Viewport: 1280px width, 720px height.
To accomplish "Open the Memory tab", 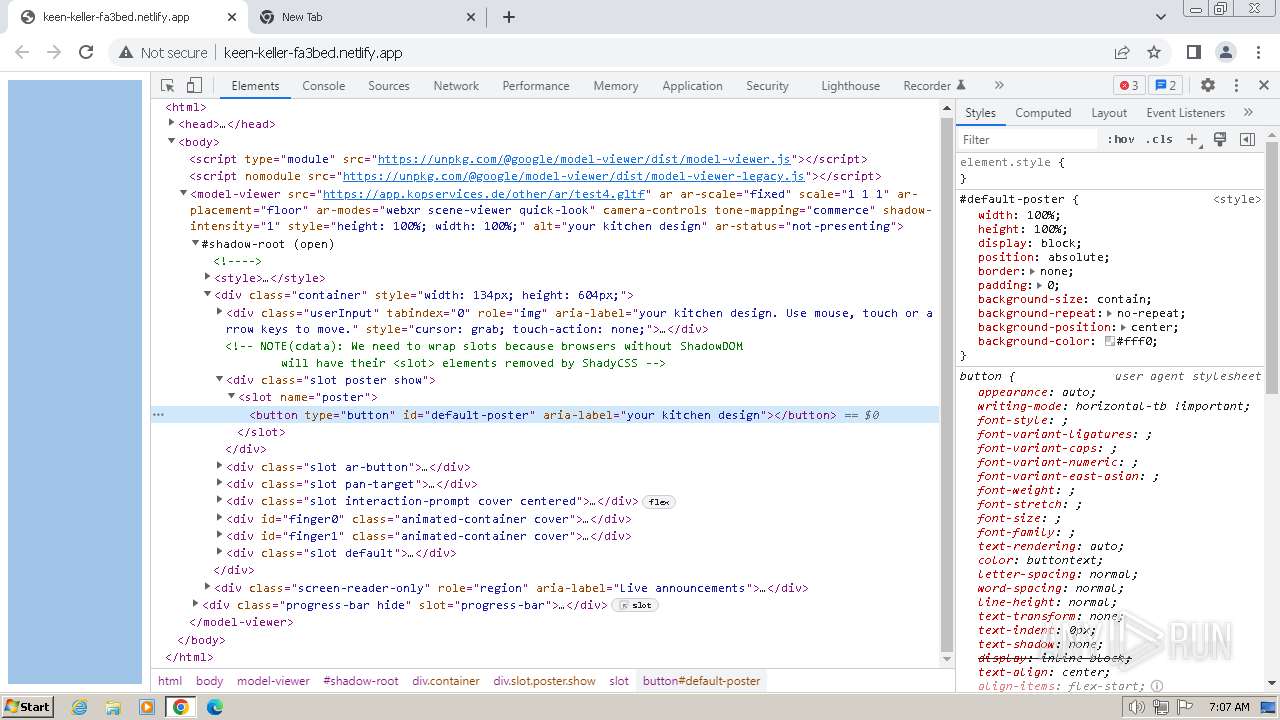I will (x=616, y=86).
